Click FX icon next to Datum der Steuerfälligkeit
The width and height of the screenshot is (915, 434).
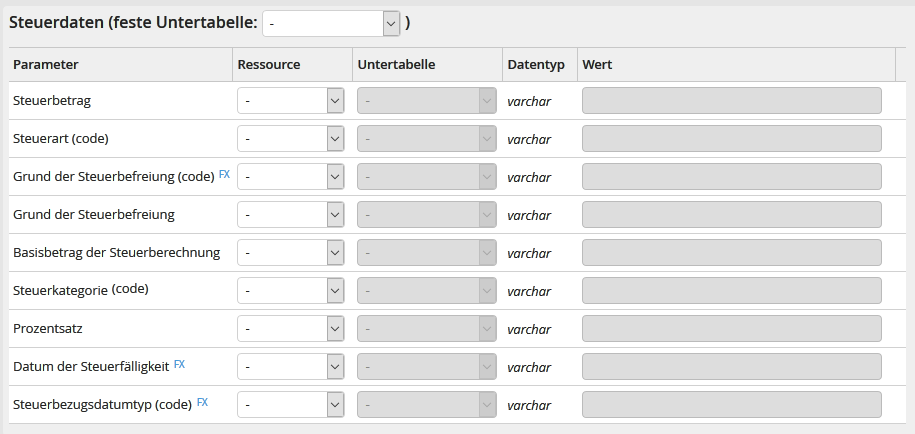pyautogui.click(x=179, y=364)
